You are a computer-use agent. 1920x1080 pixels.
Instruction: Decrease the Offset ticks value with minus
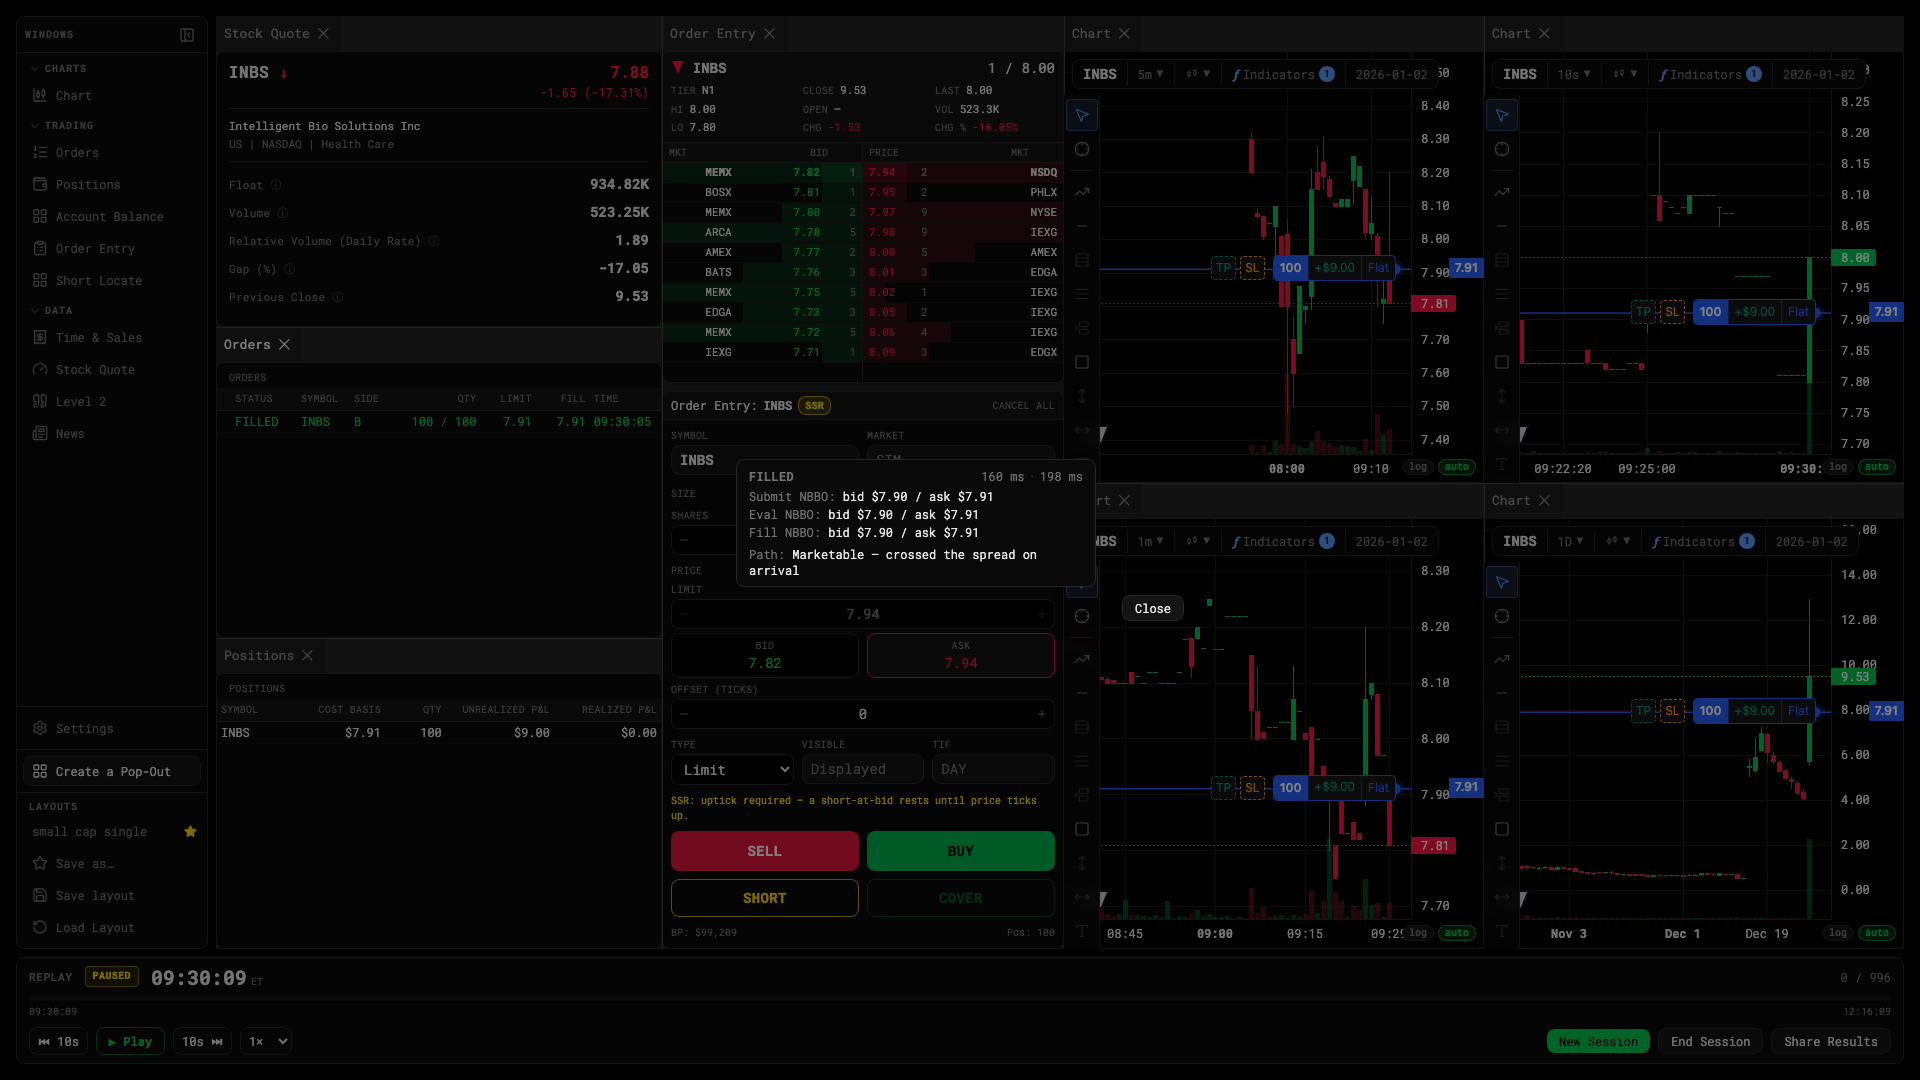(684, 714)
